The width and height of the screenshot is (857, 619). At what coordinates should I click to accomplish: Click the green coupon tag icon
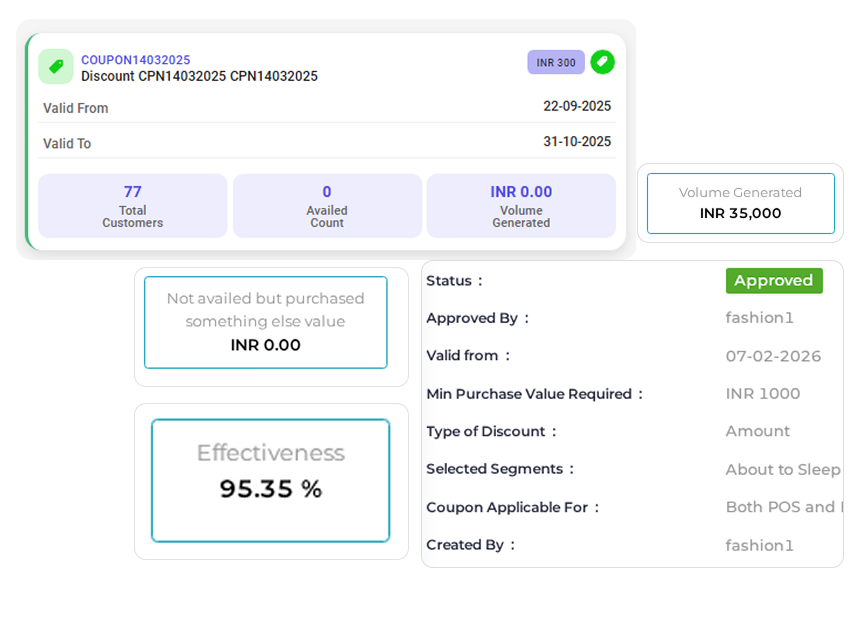(x=56, y=67)
